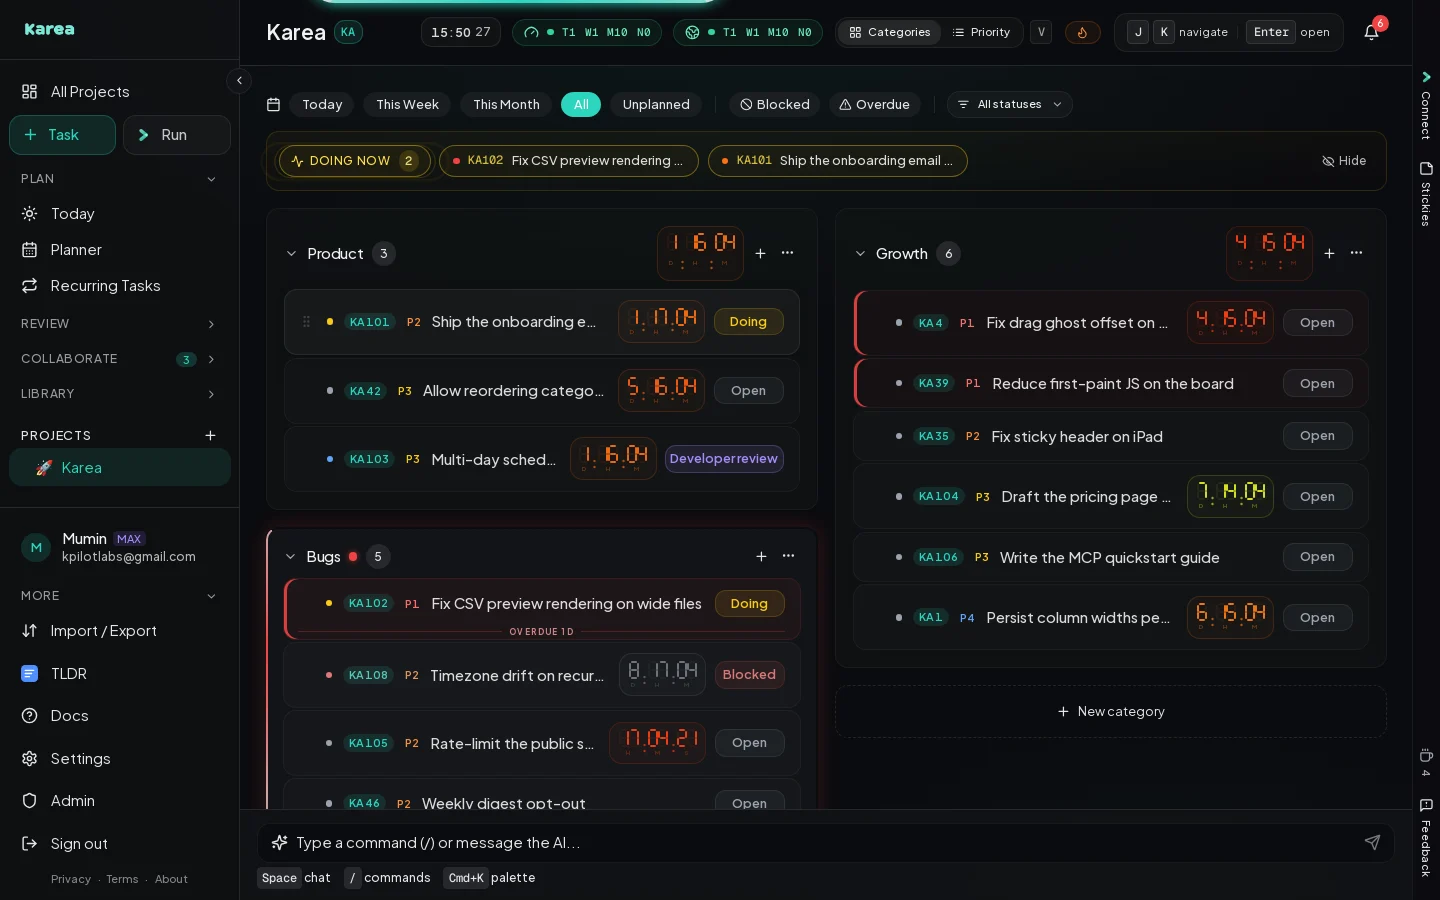Collapse the sidebar with the chevron handle
Viewport: 1440px width, 900px height.
(239, 80)
